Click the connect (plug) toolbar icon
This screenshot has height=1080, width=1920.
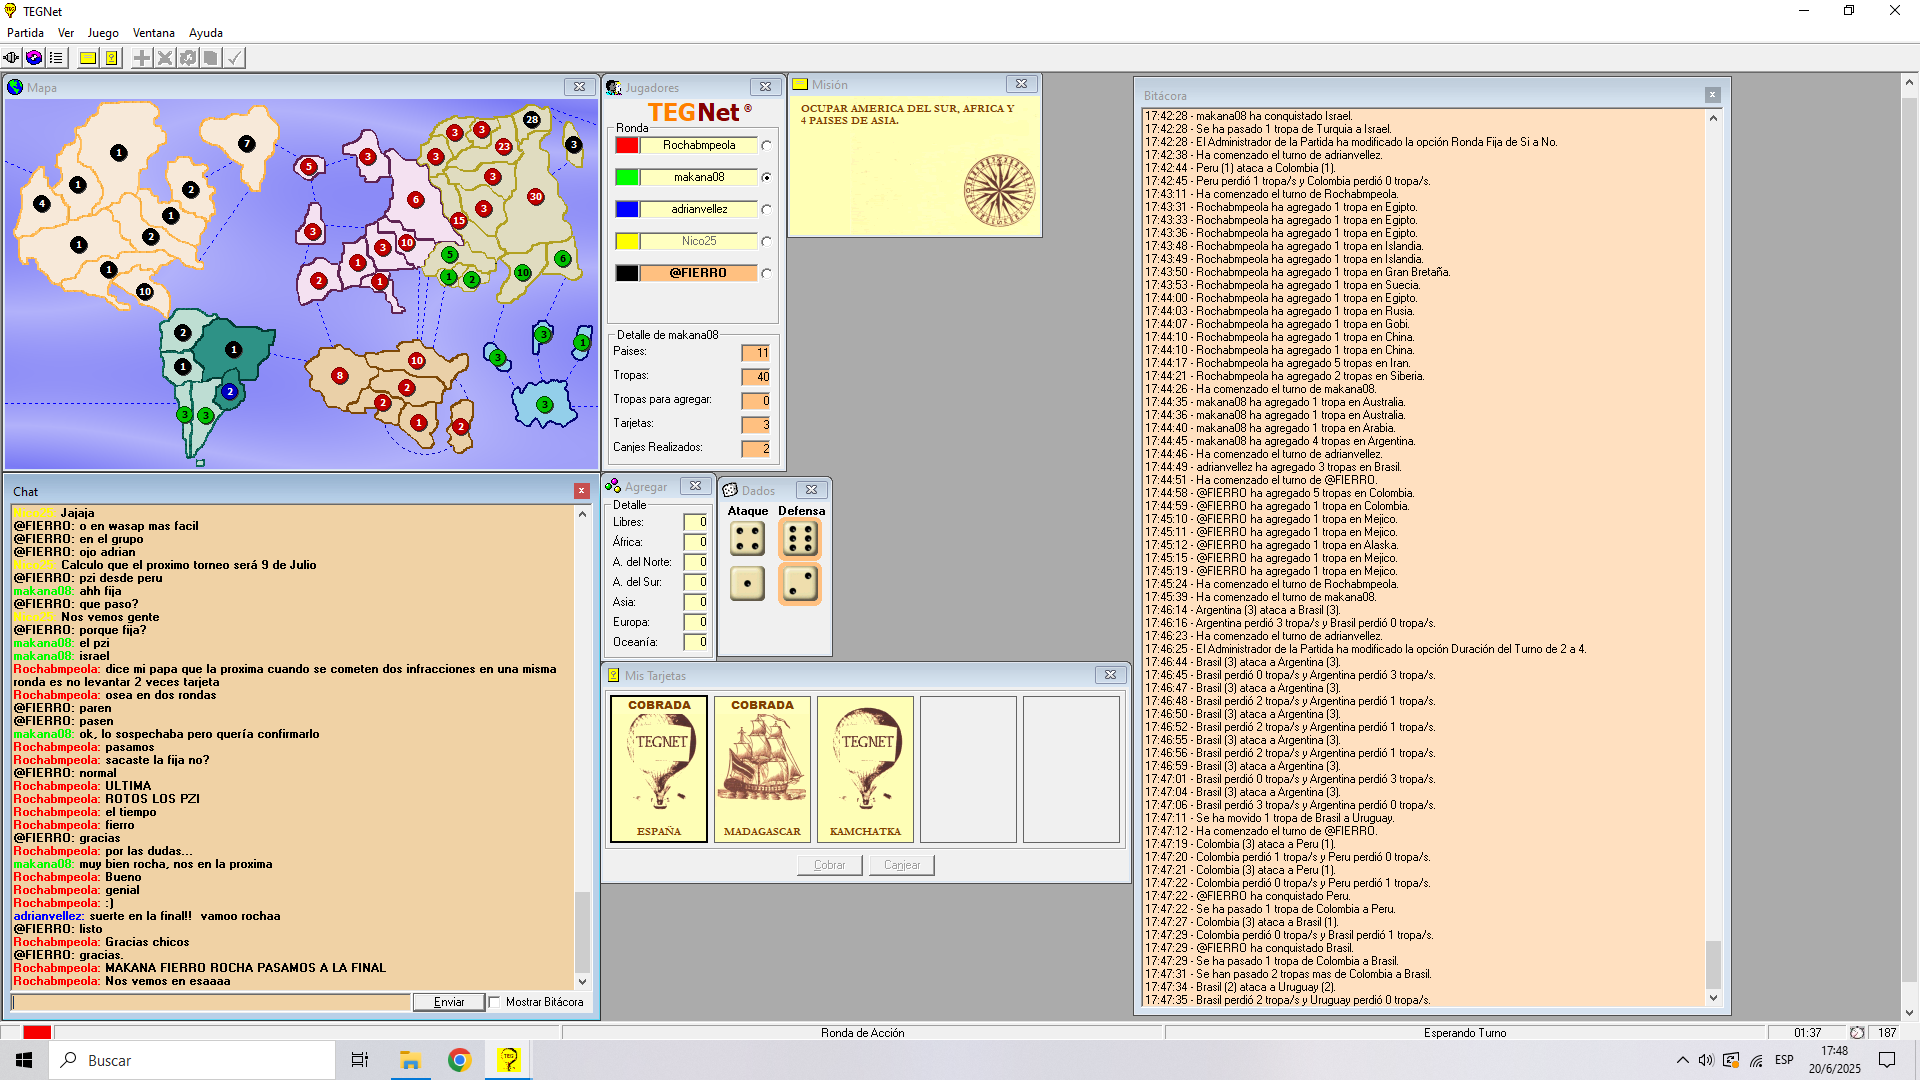12,58
